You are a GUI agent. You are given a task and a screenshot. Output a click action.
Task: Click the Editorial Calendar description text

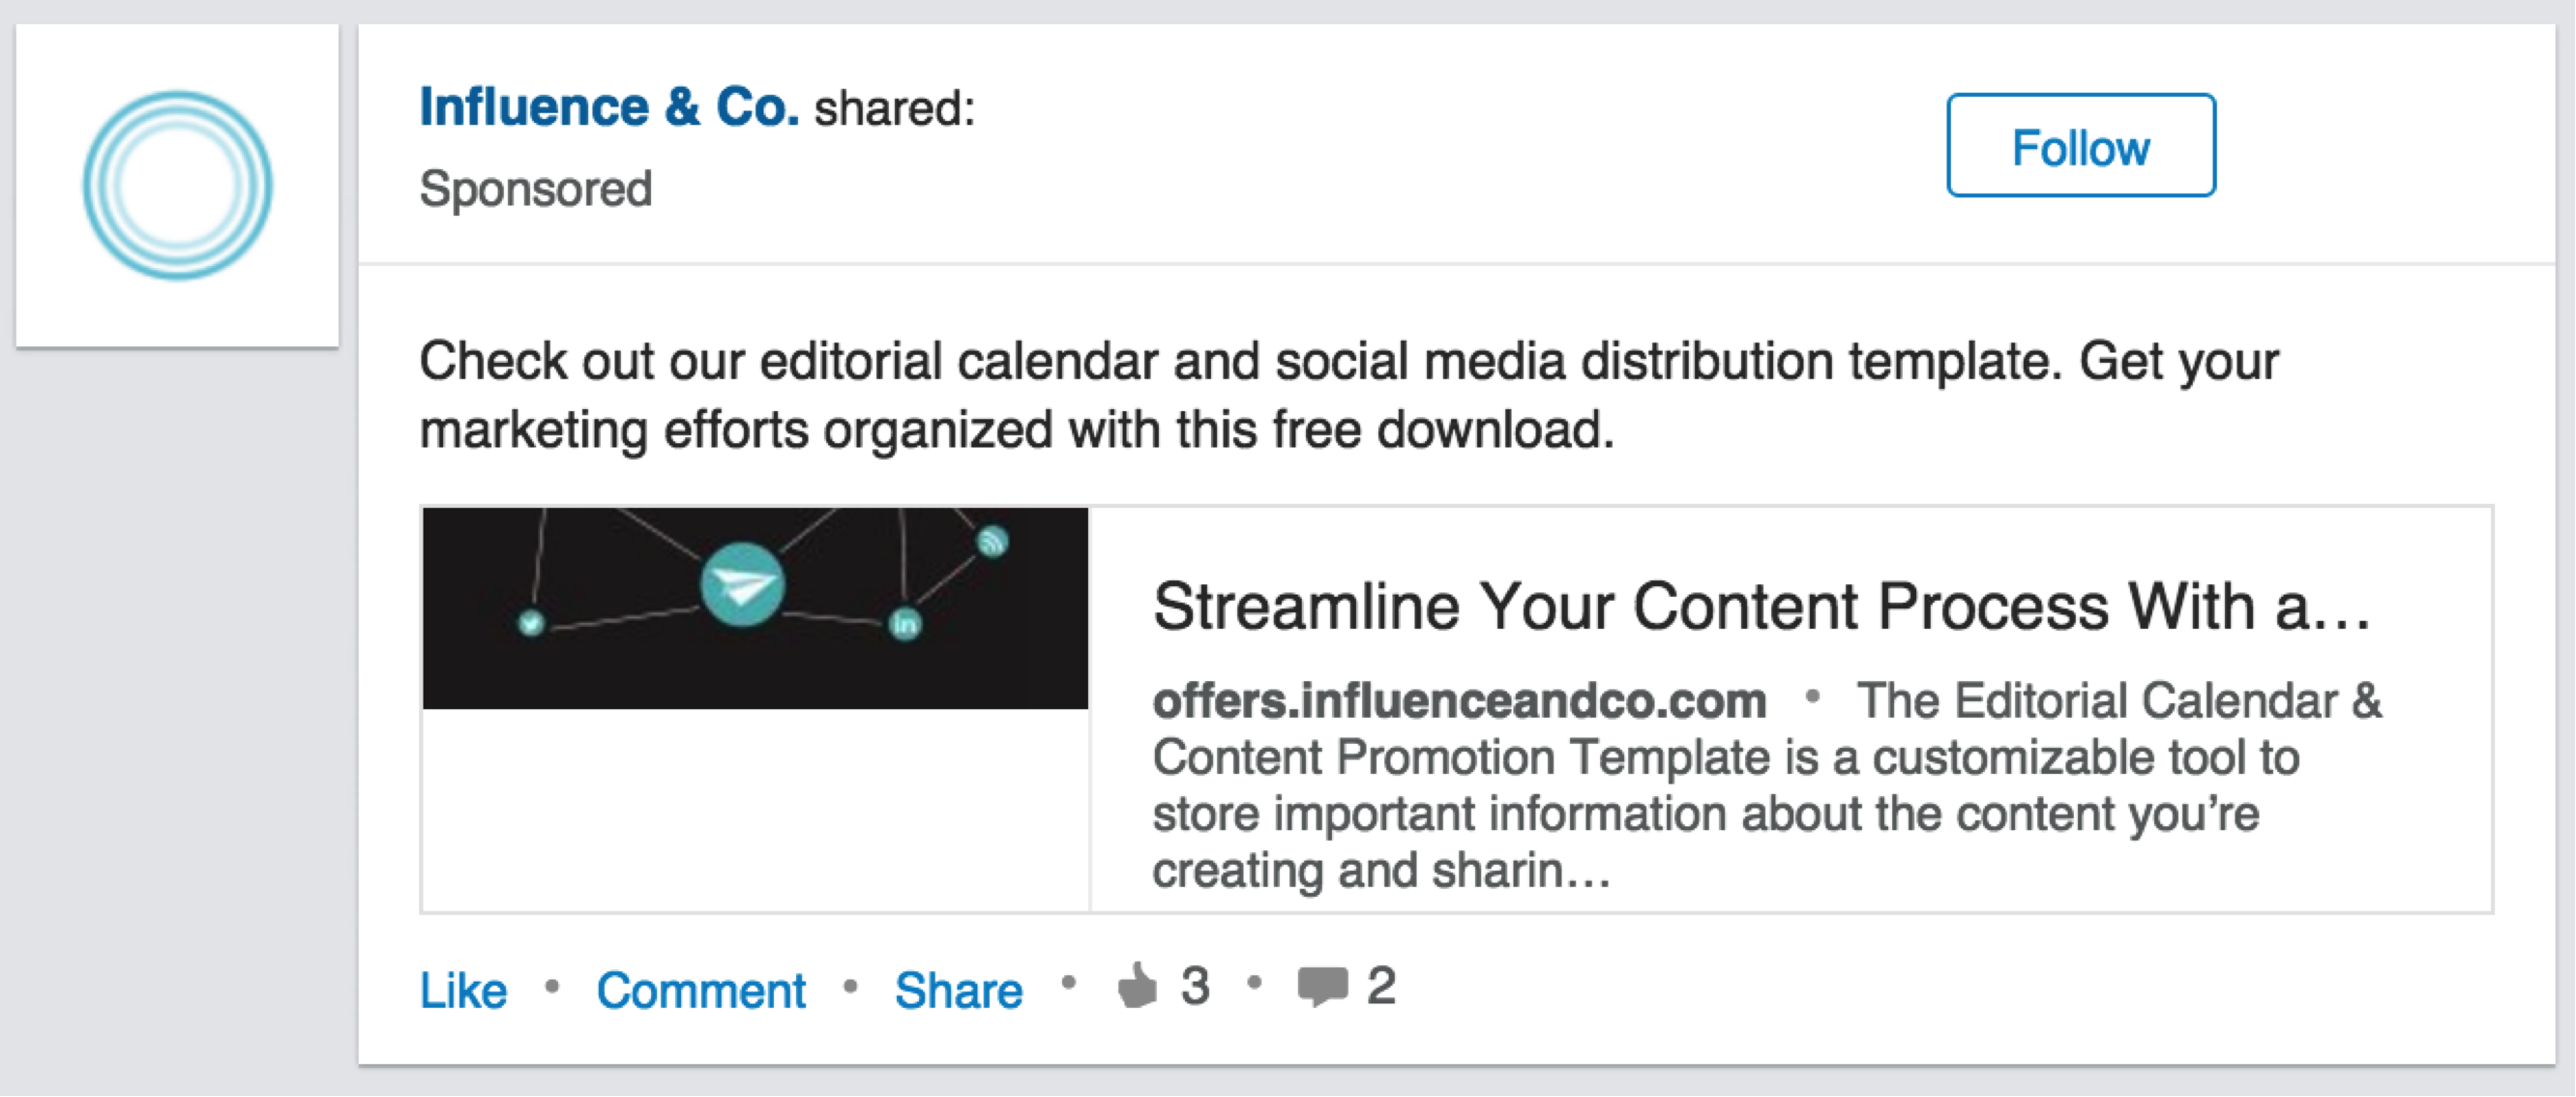coord(1725,785)
